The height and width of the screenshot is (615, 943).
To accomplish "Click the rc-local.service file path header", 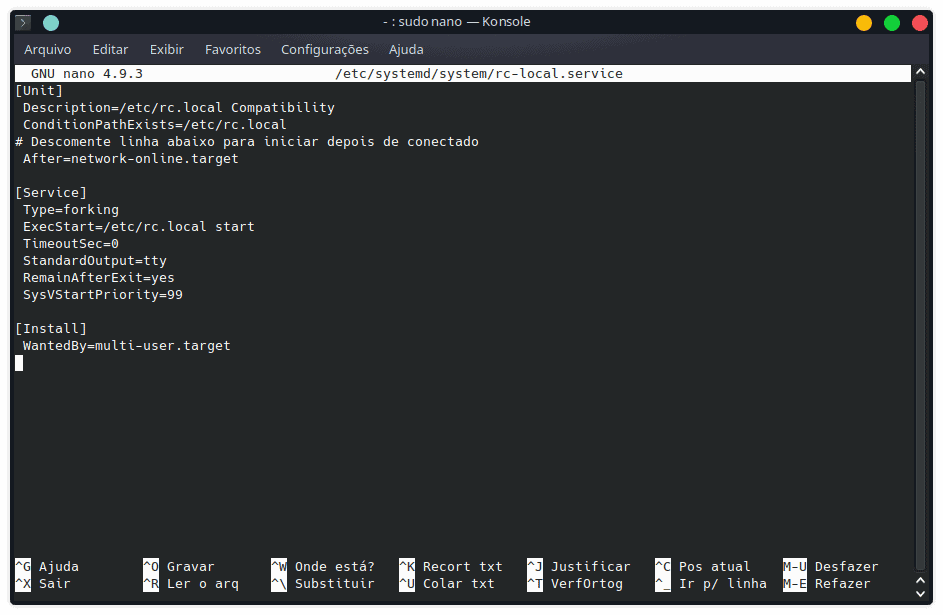I will [x=479, y=73].
